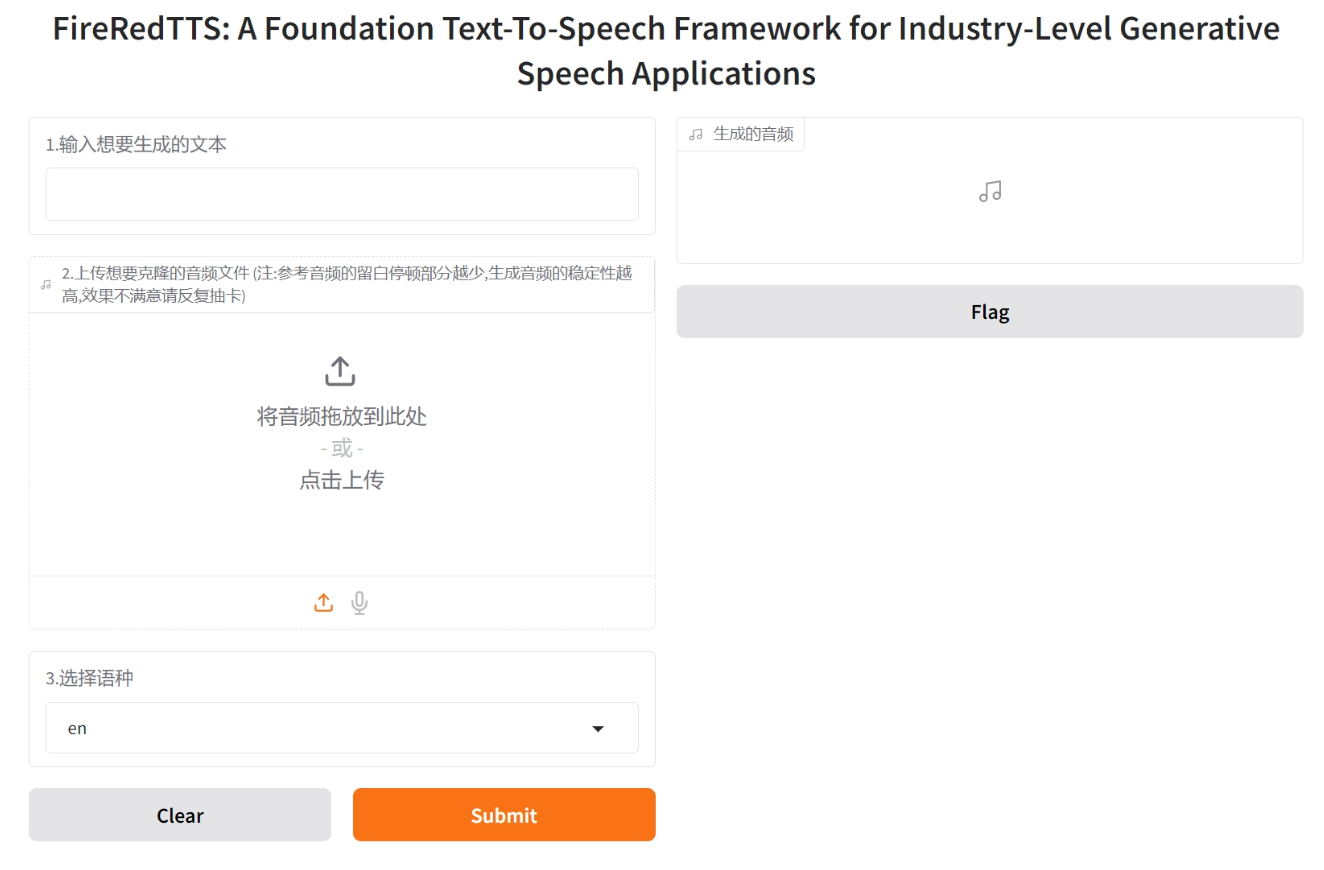Click the 或 separator in the upload area
The image size is (1324, 870).
[341, 448]
